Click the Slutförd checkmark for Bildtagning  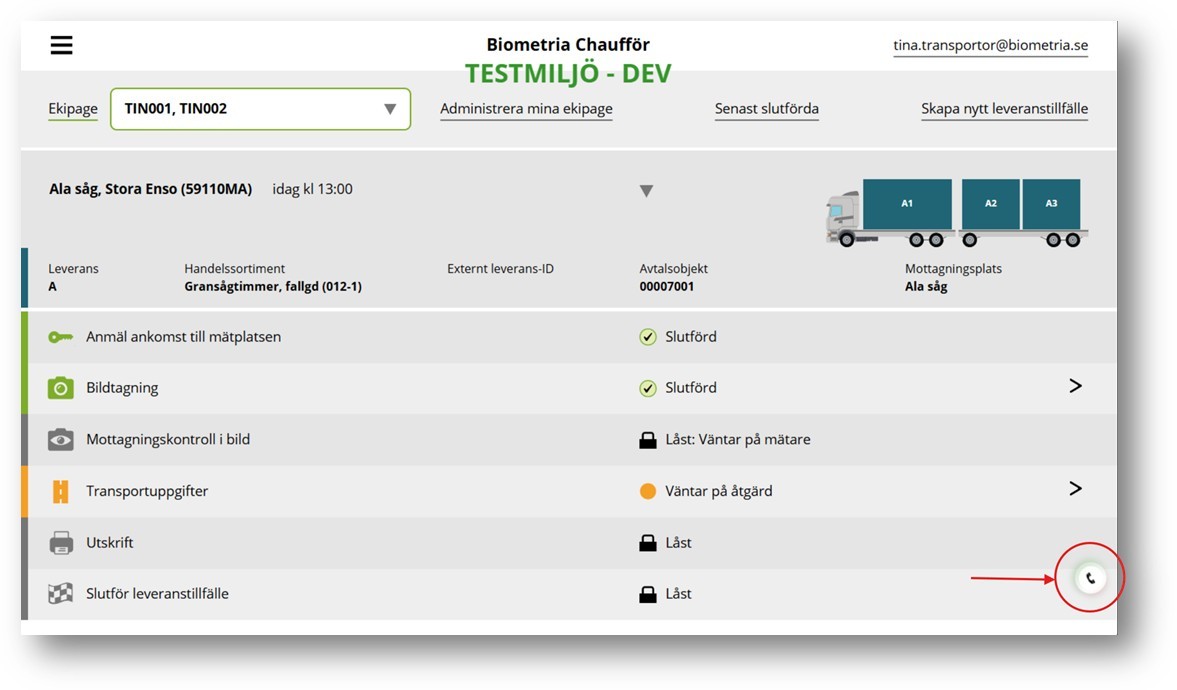click(x=648, y=388)
